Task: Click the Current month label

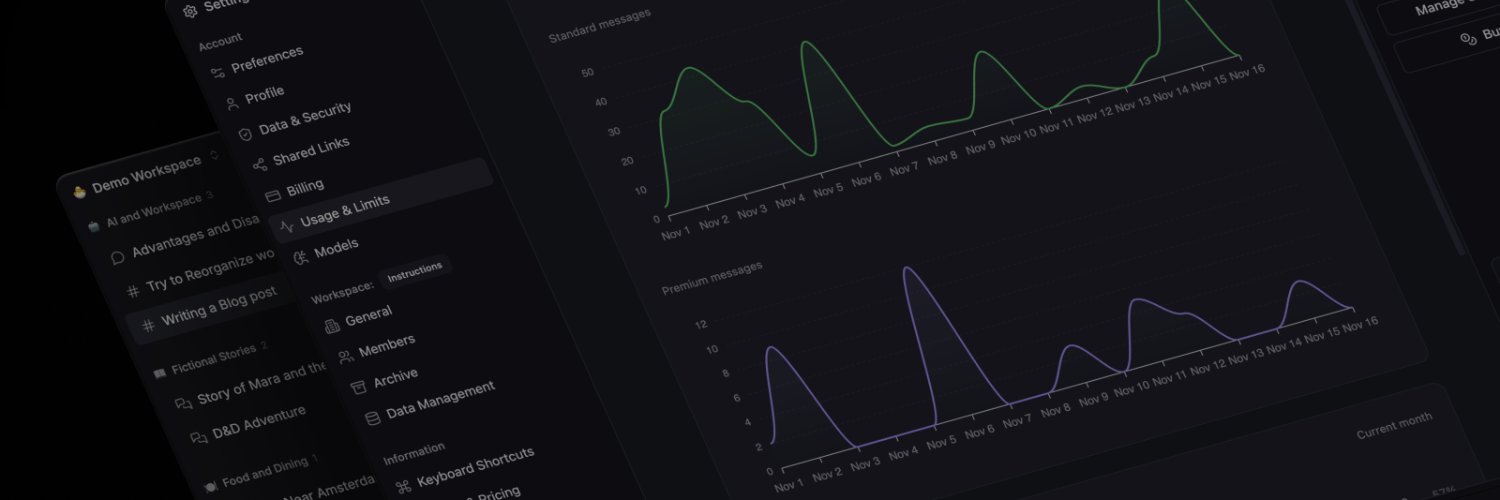Action: (1394, 426)
